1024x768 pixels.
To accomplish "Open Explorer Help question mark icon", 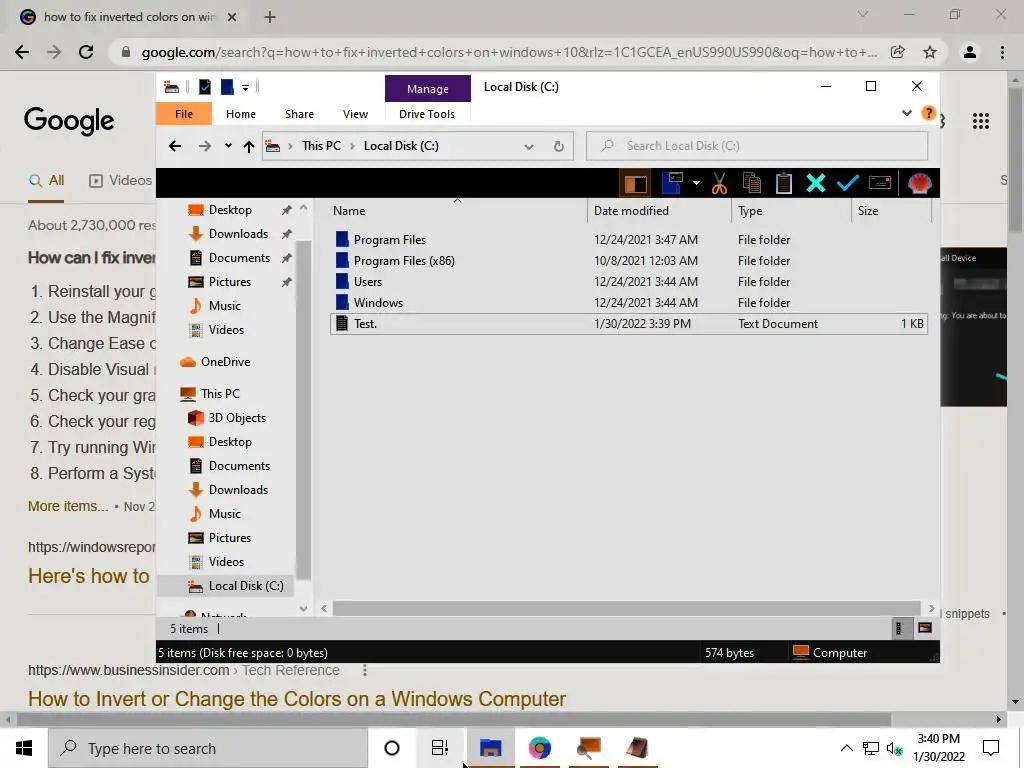I will pos(928,113).
